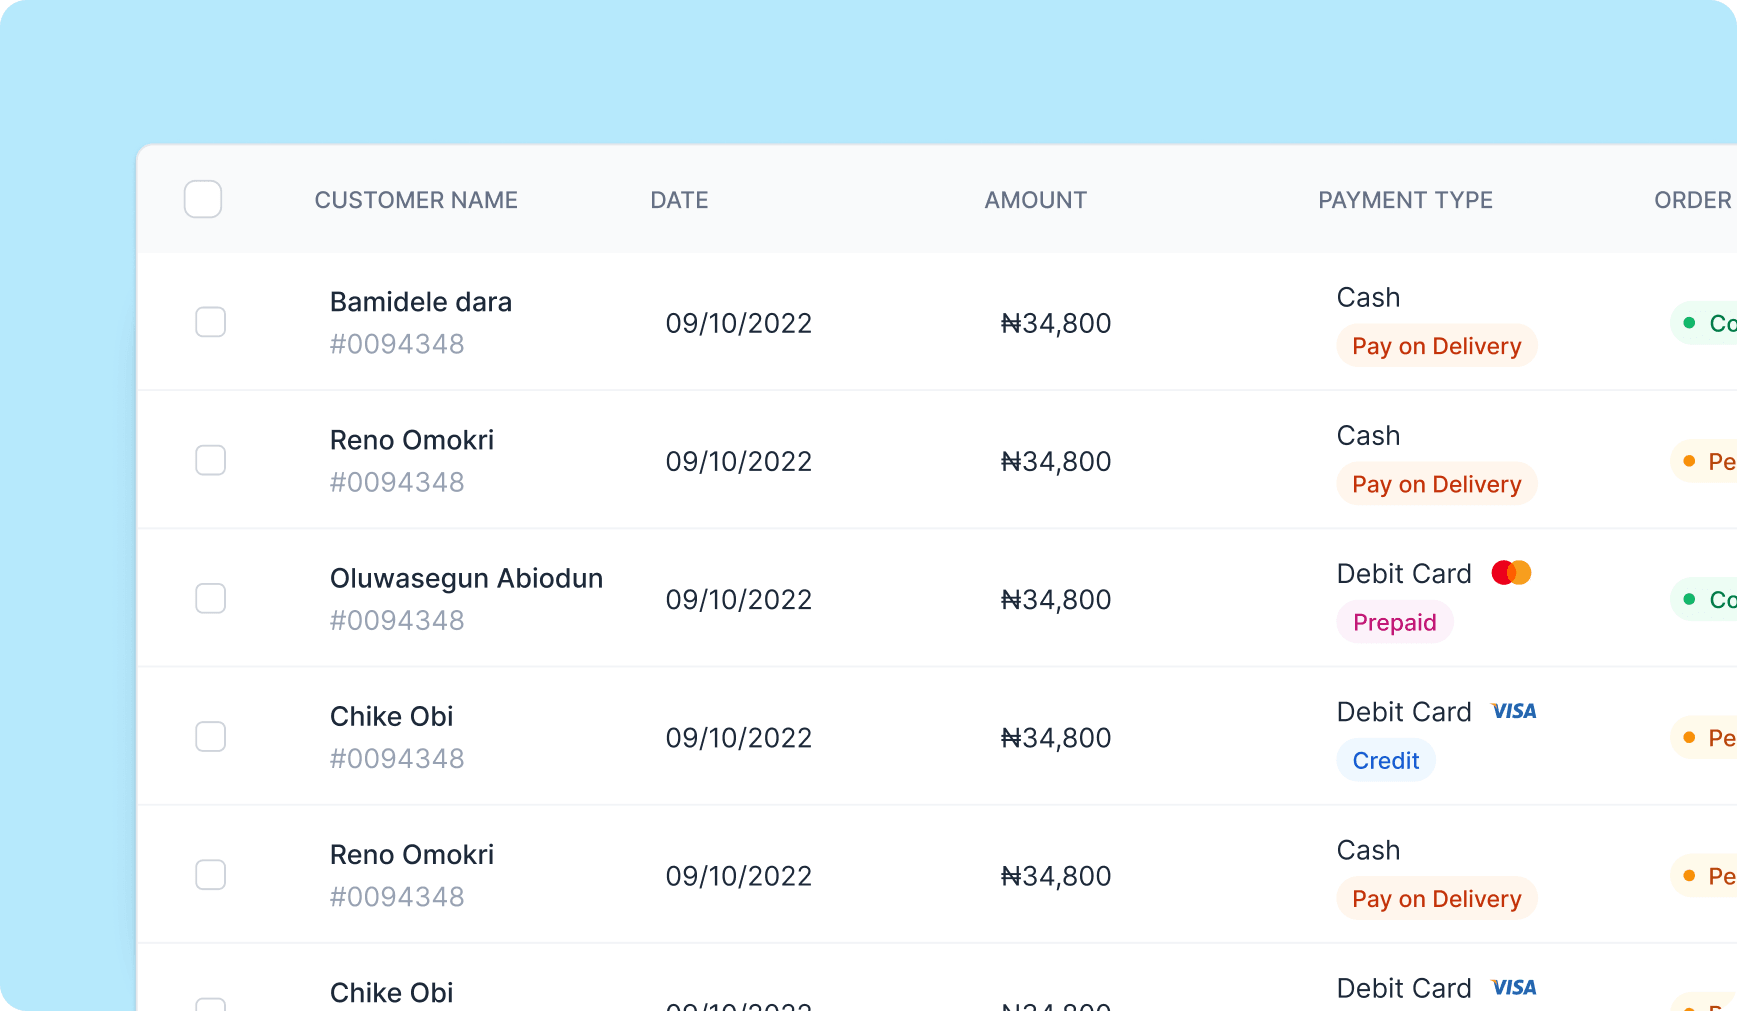The height and width of the screenshot is (1011, 1737).
Task: Click the green status badge in Oluwasegun Abiodun's row
Action: [1704, 599]
